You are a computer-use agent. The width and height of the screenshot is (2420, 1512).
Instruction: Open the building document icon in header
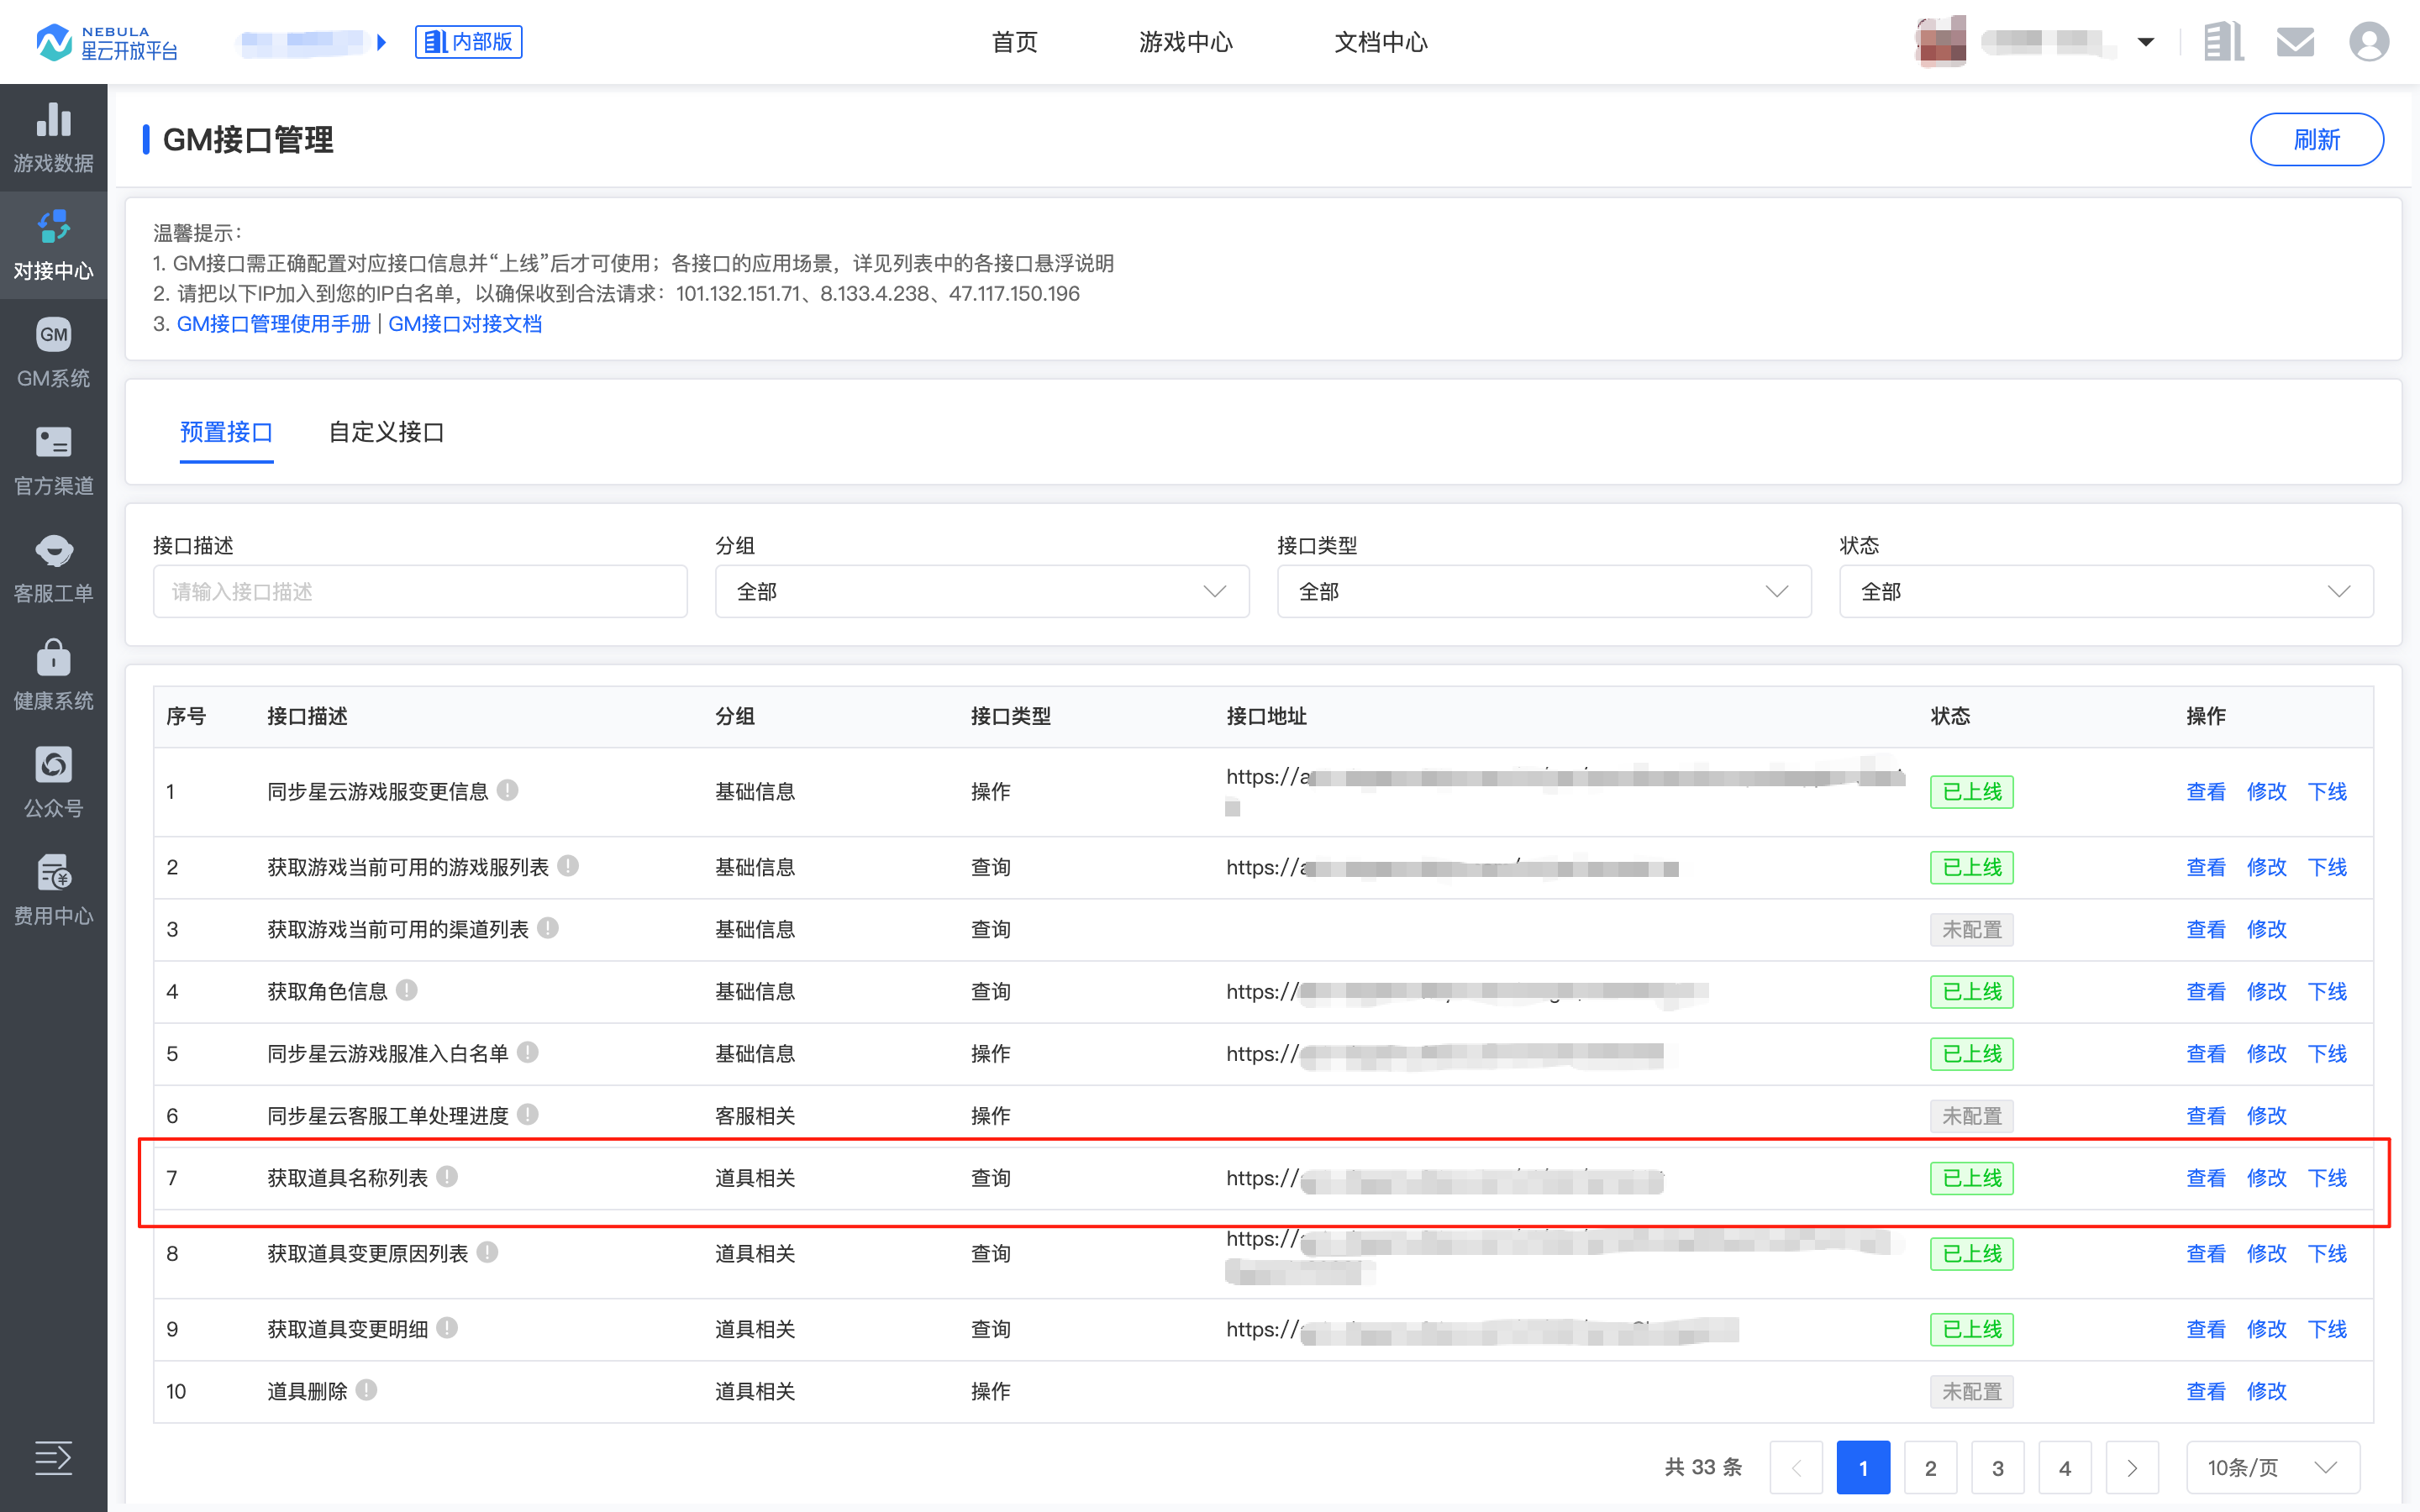click(2223, 42)
